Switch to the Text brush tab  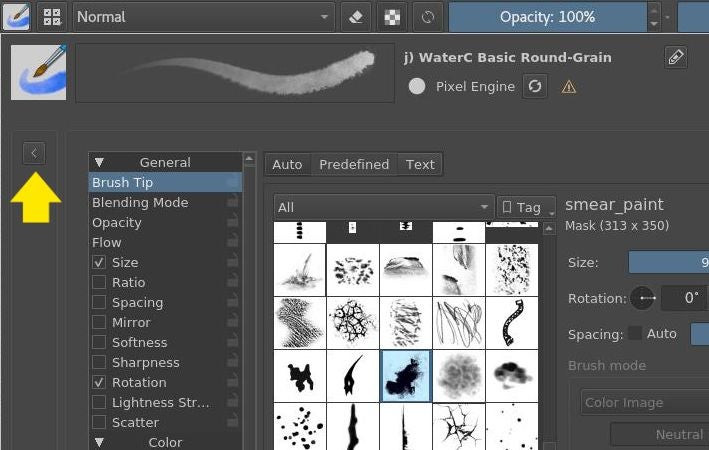[x=420, y=164]
